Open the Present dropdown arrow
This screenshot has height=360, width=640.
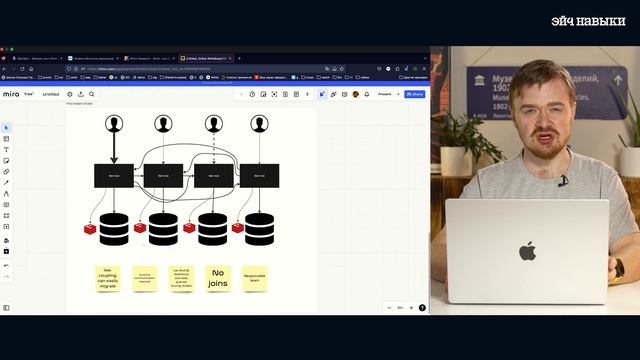point(398,94)
